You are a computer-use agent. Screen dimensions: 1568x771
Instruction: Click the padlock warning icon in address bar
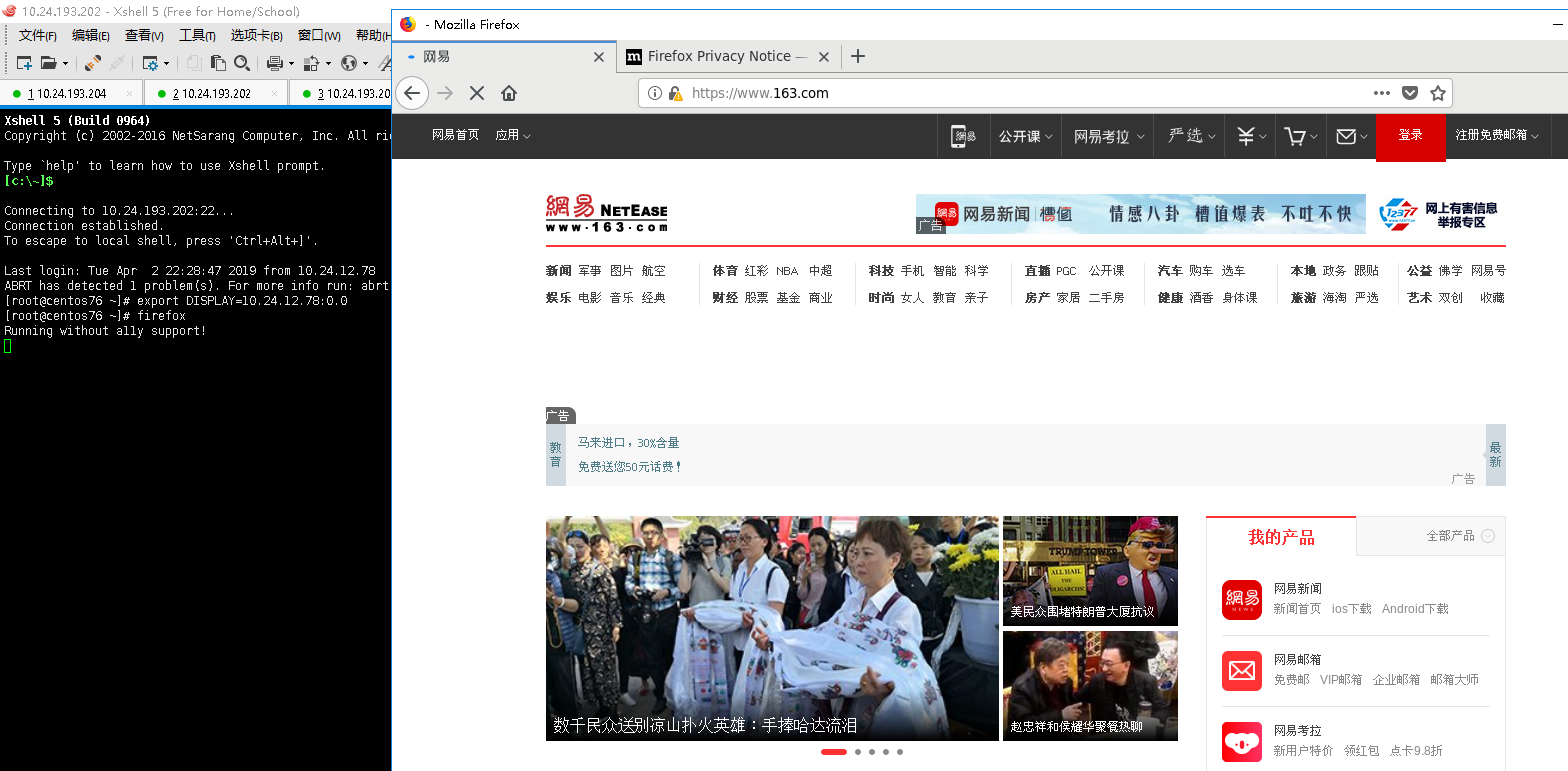(x=676, y=93)
